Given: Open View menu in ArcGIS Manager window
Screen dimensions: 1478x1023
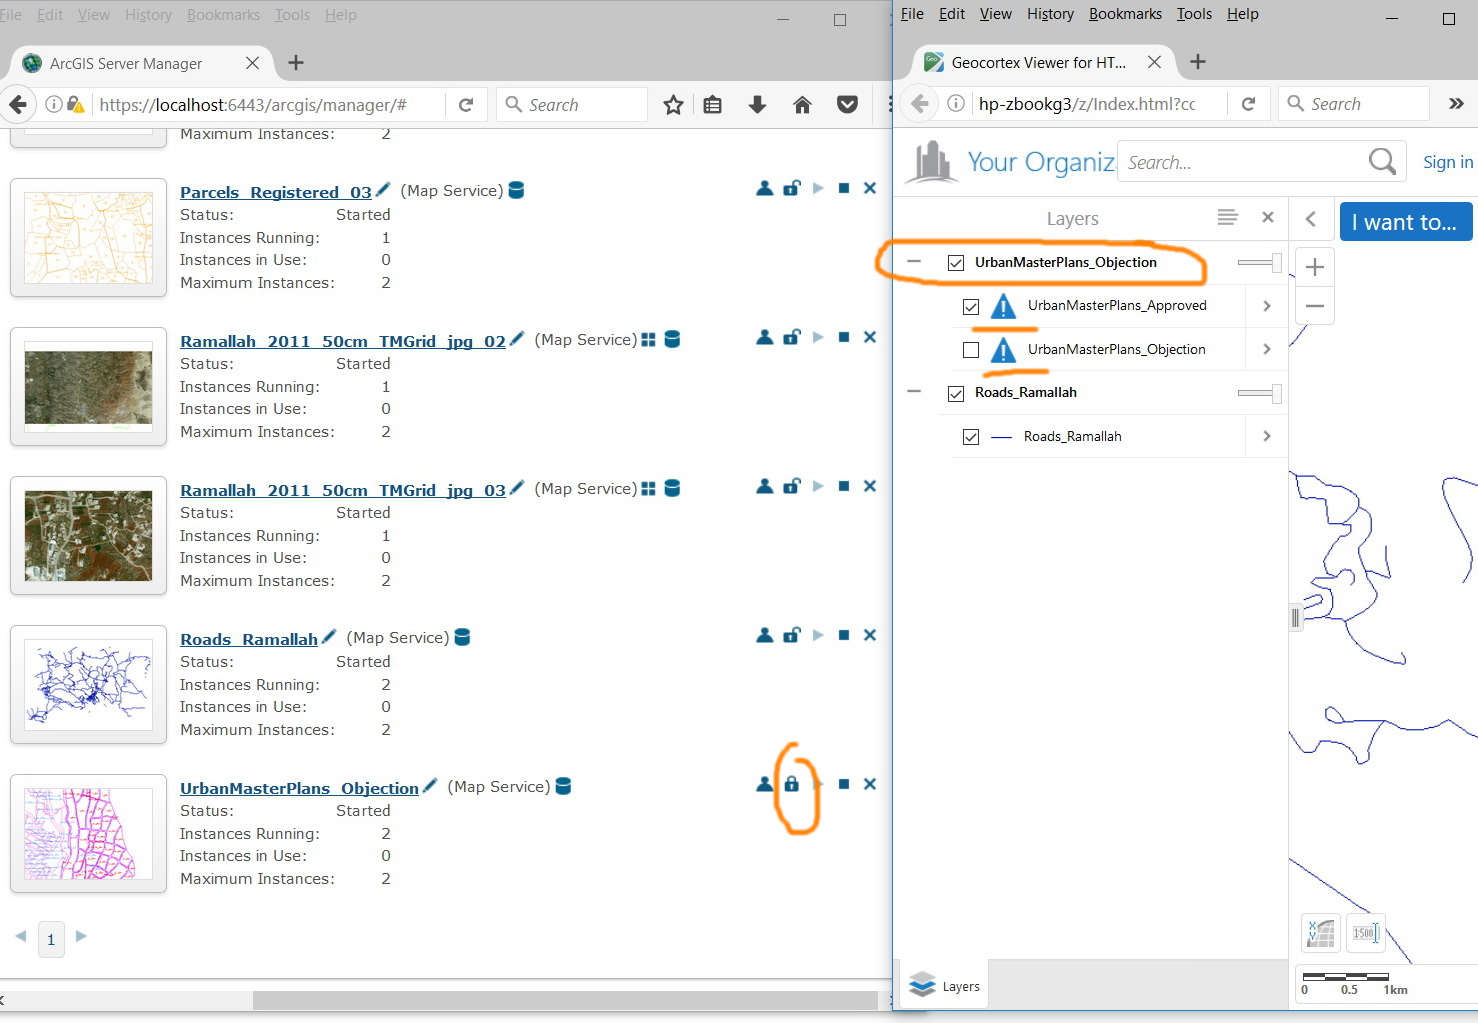Looking at the screenshot, I should pos(94,15).
